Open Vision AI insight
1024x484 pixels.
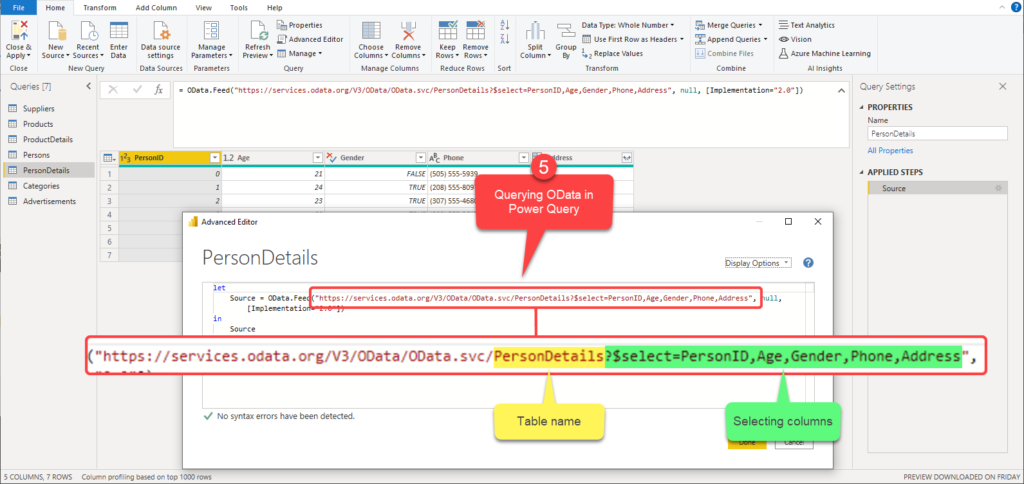click(795, 39)
